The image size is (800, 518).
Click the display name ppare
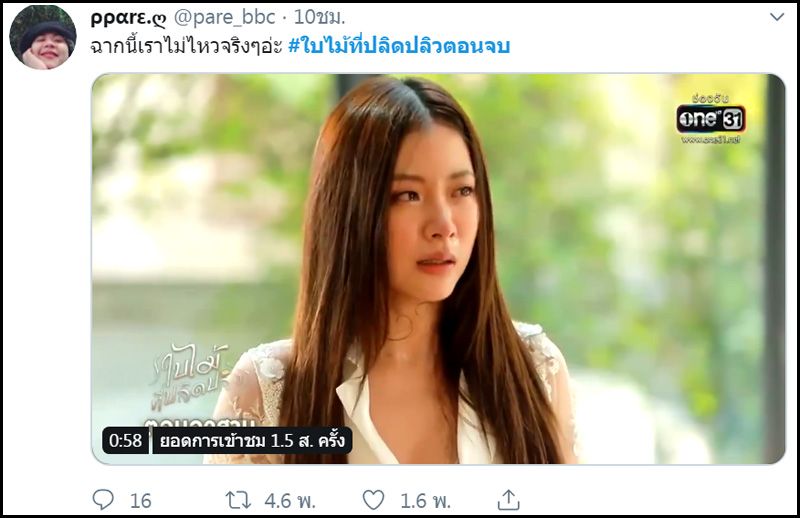(x=128, y=18)
